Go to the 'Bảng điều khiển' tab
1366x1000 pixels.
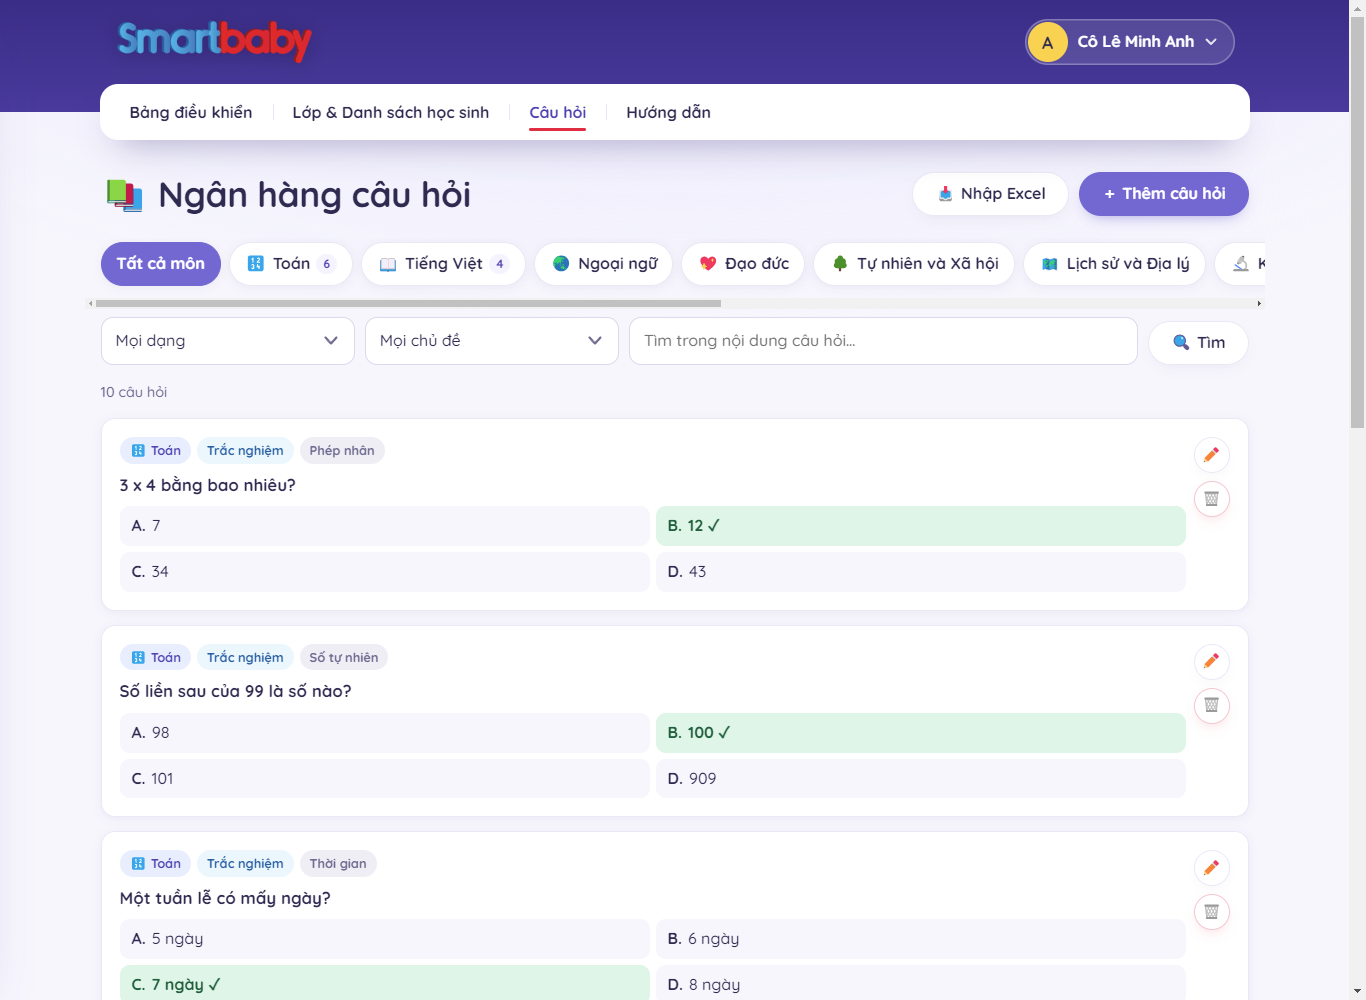coord(191,112)
